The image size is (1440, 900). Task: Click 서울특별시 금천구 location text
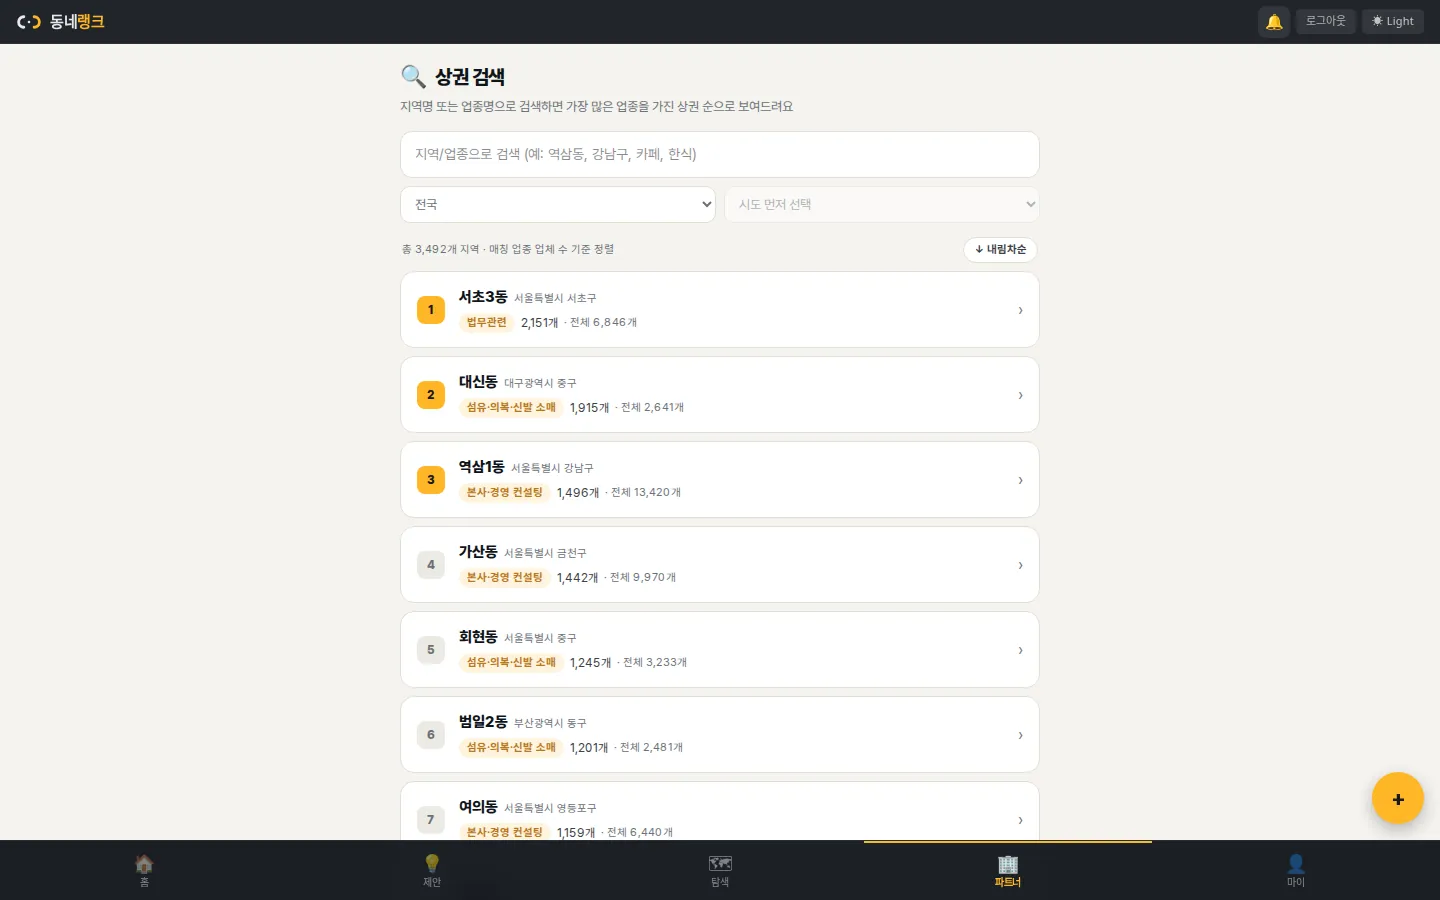545,553
